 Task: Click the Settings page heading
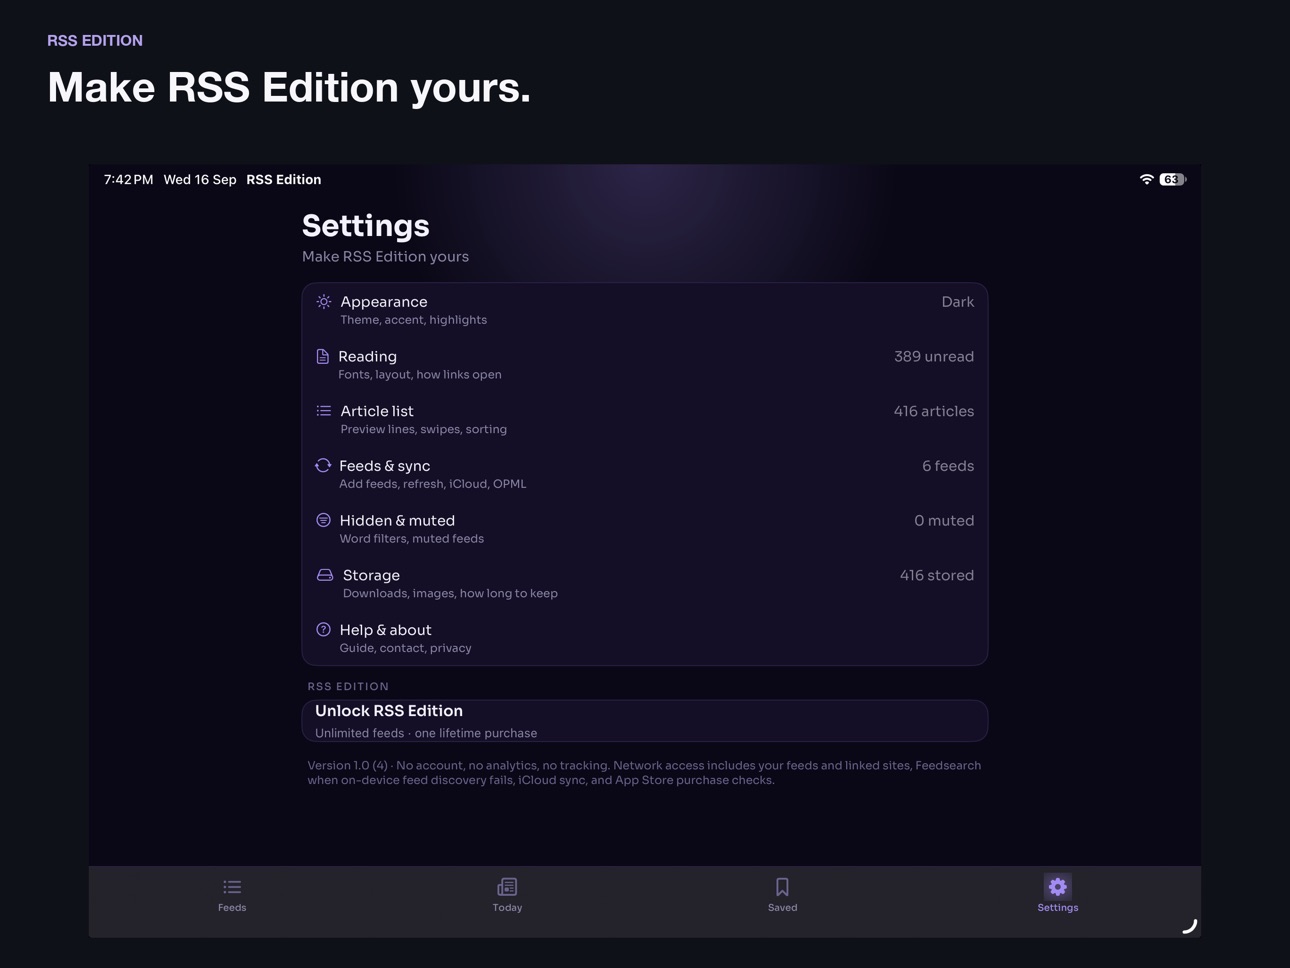[x=366, y=226]
